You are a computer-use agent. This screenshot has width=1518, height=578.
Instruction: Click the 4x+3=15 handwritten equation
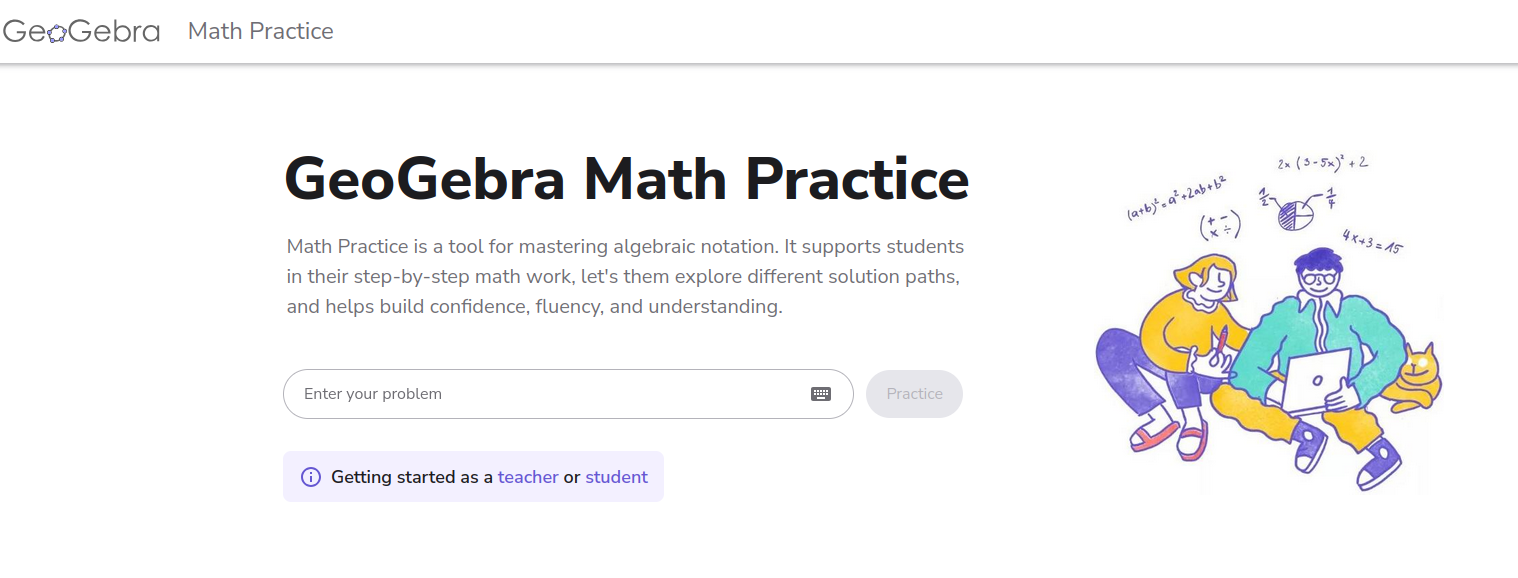(1371, 242)
